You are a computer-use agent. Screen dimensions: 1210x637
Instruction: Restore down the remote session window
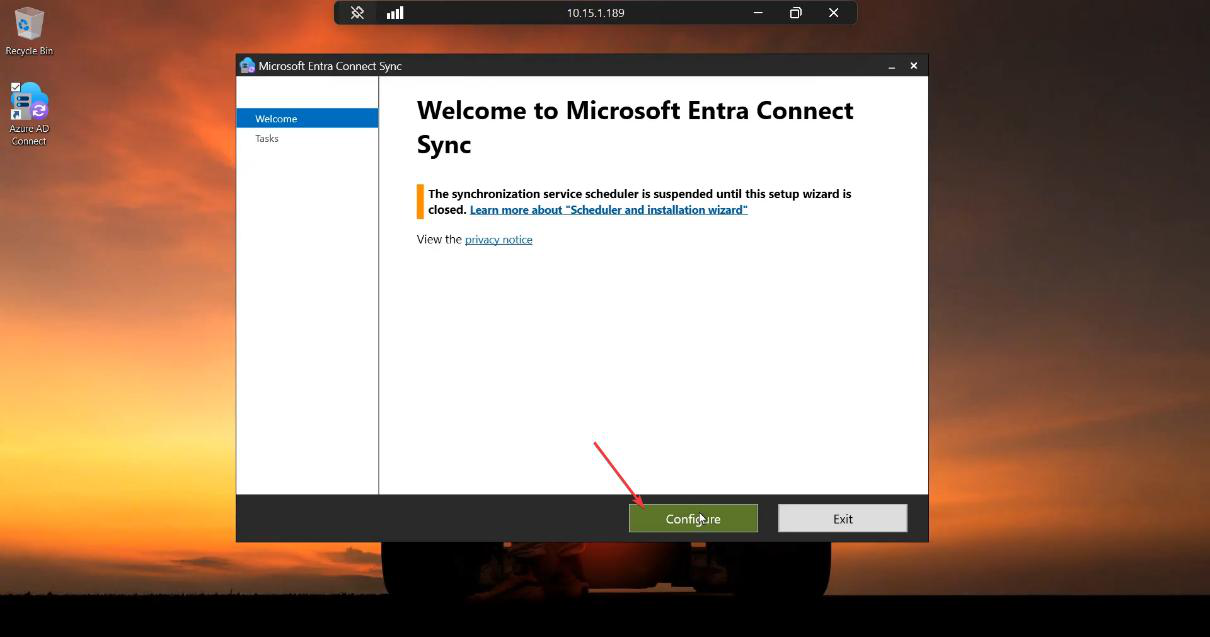796,13
